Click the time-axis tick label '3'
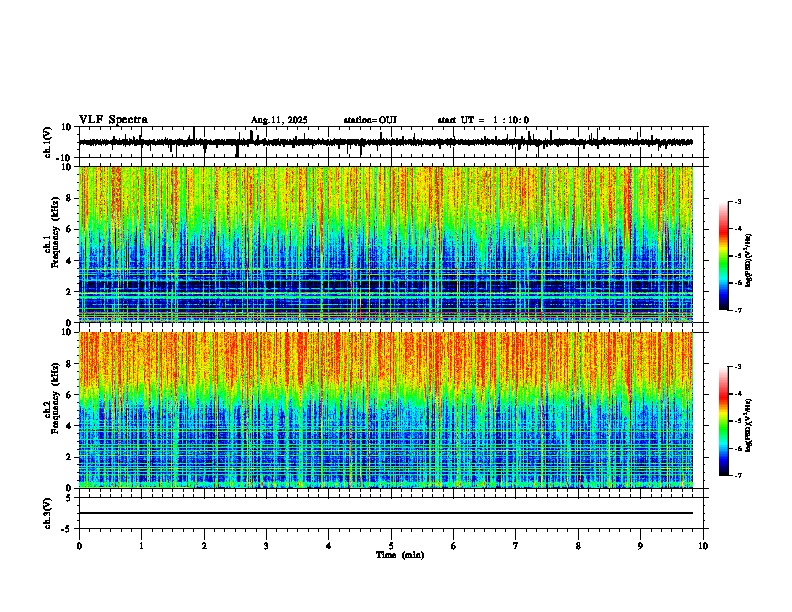This screenshot has height=612, width=792. (266, 546)
